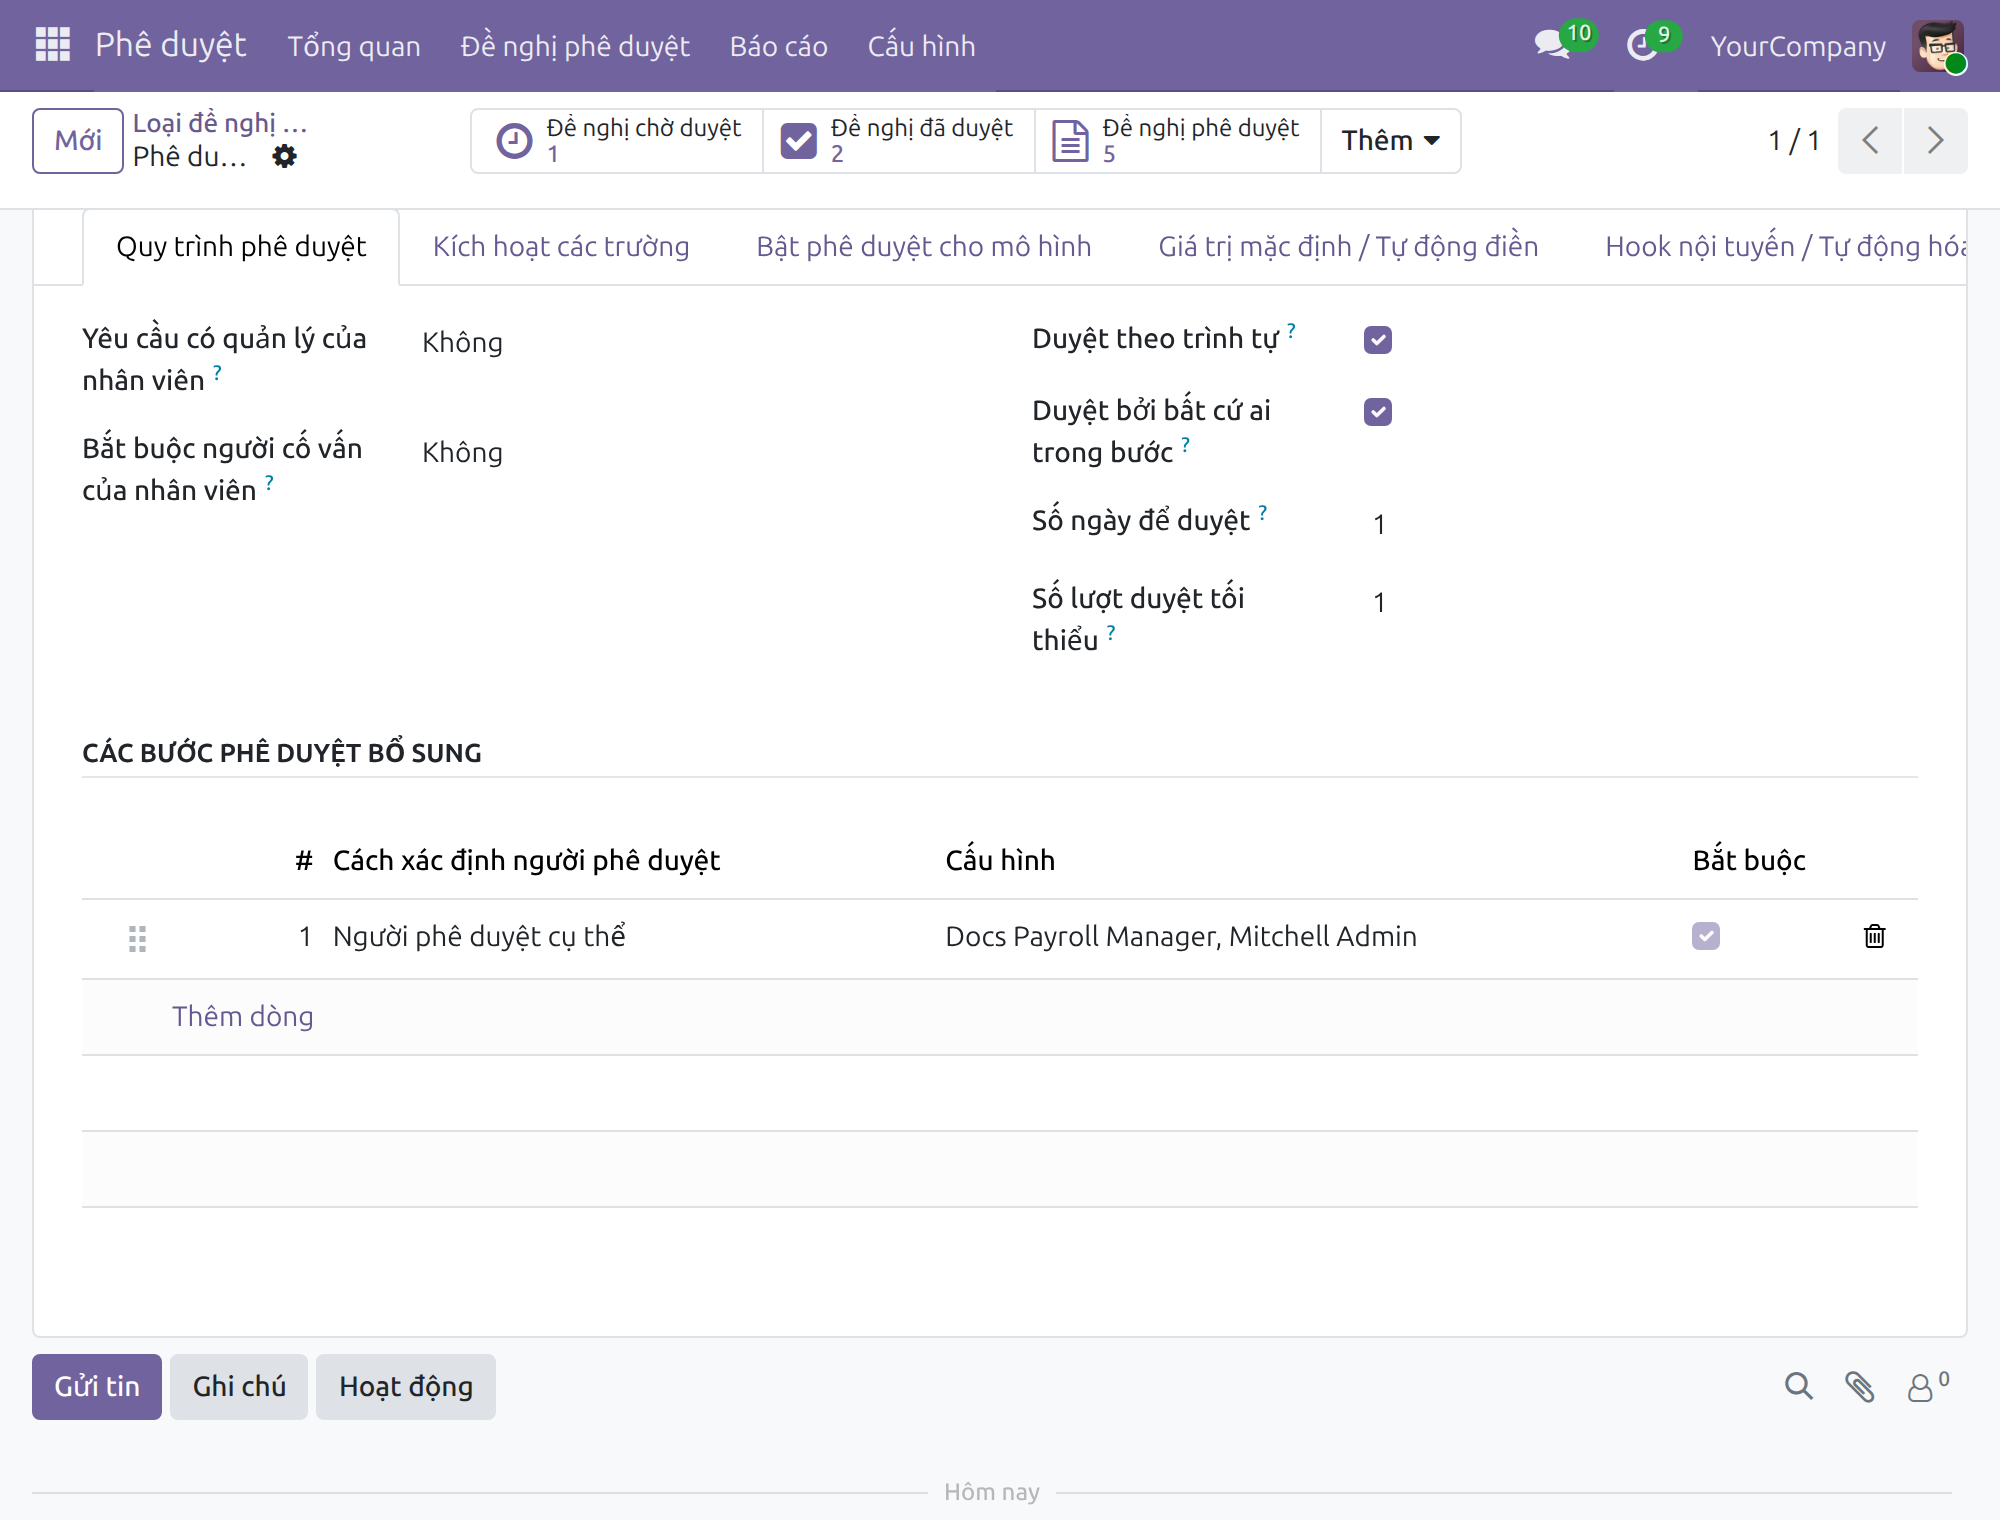Go to next record with right chevron
This screenshot has width=2000, height=1520.
1936,141
